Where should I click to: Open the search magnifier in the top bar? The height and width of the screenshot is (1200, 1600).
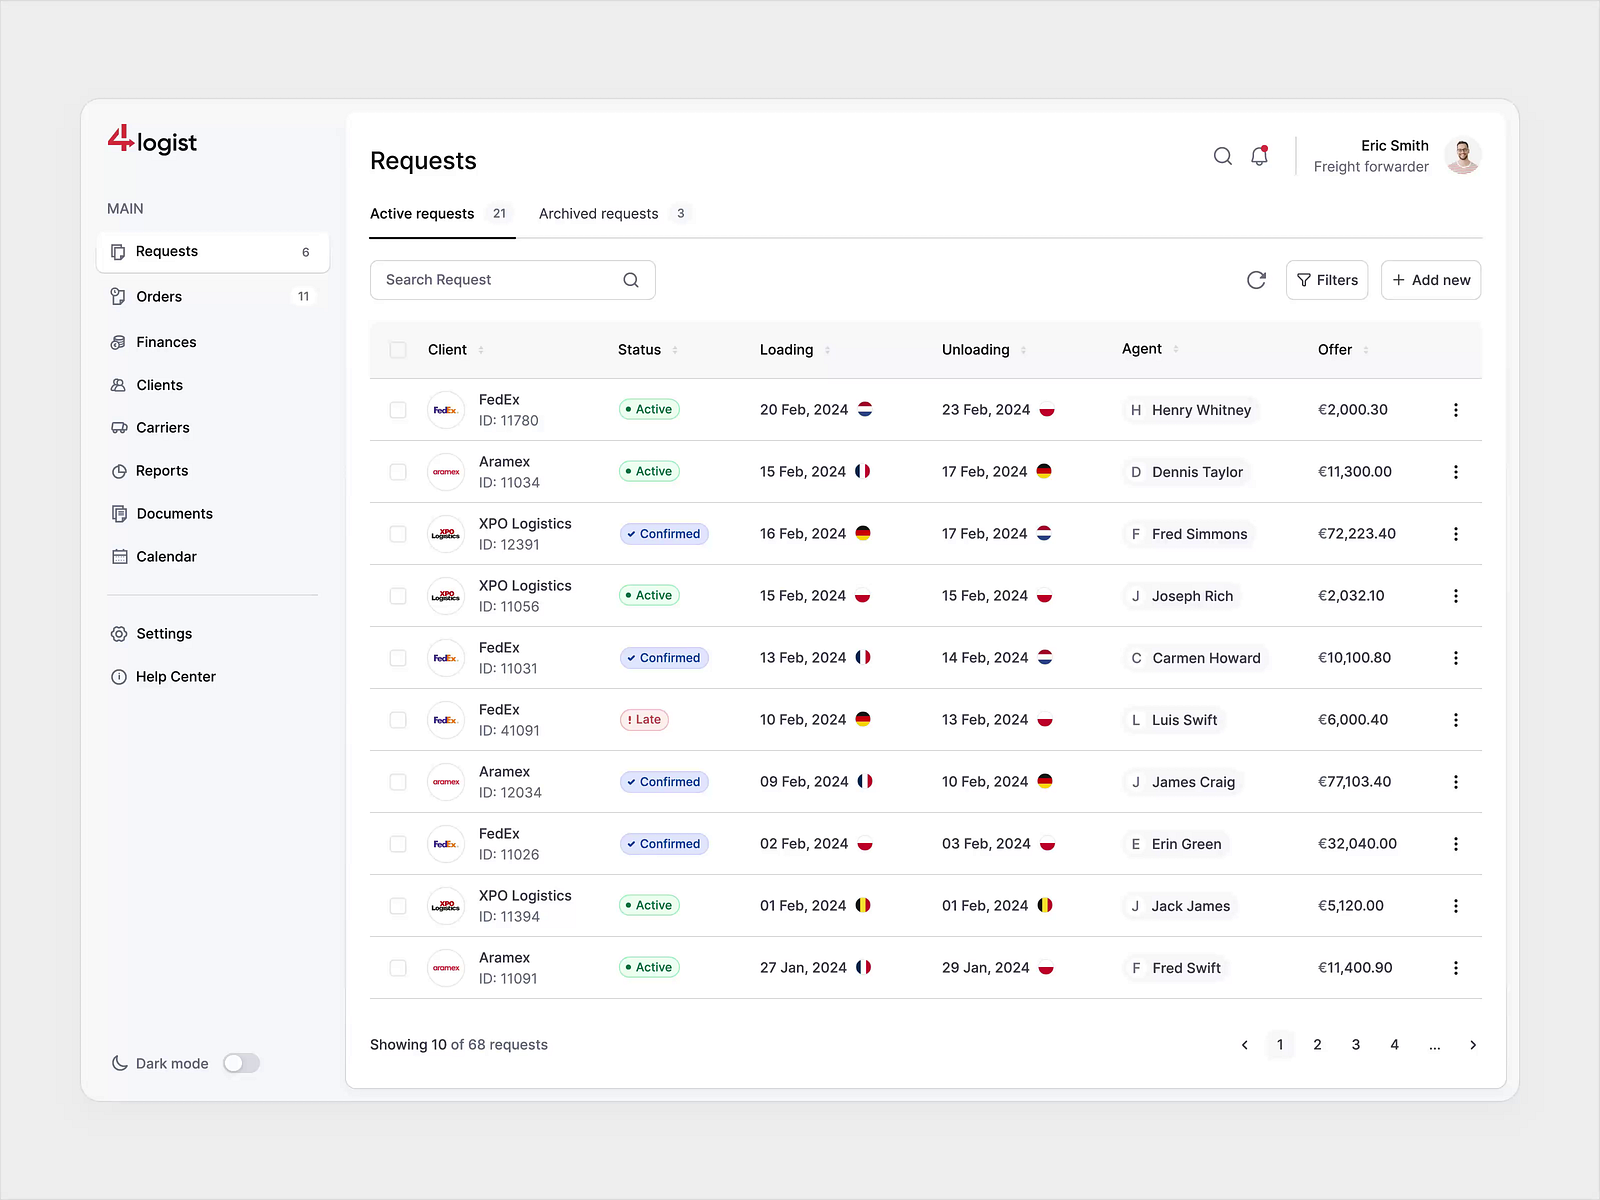[1222, 156]
